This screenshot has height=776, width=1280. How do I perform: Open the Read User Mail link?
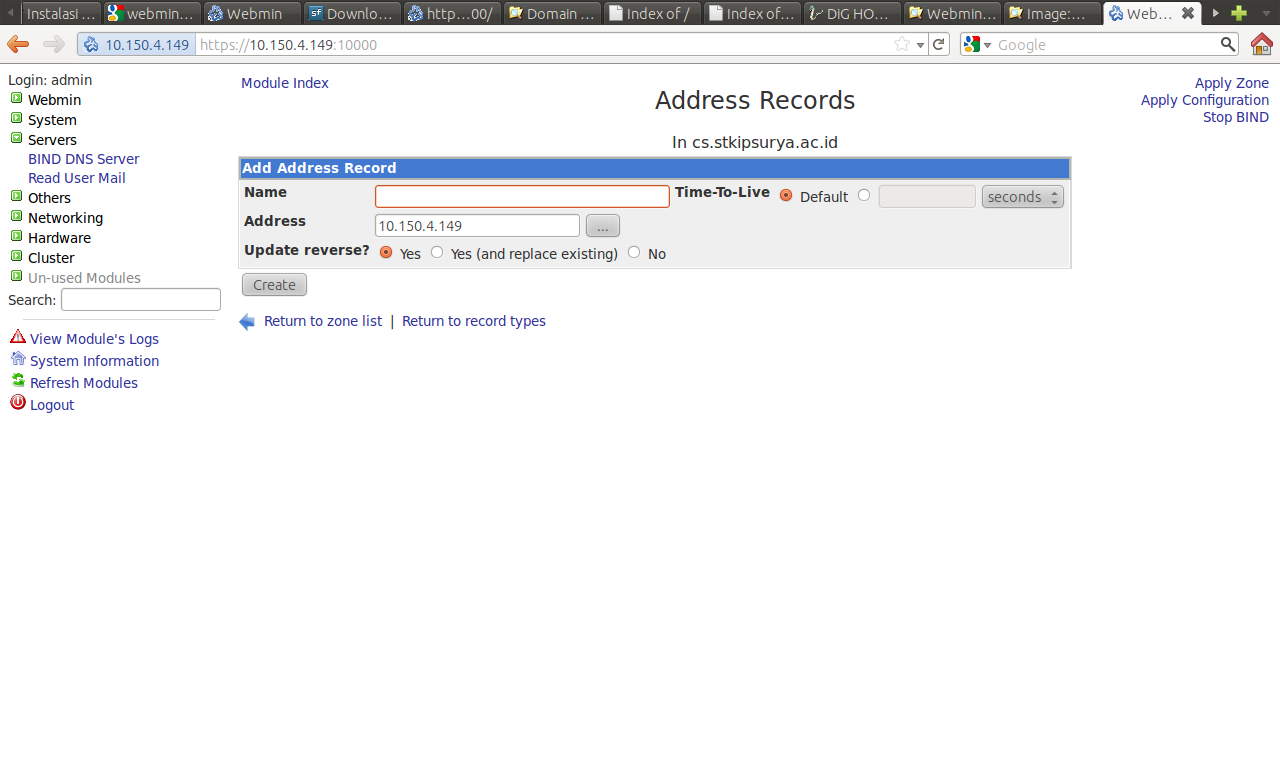tap(77, 178)
